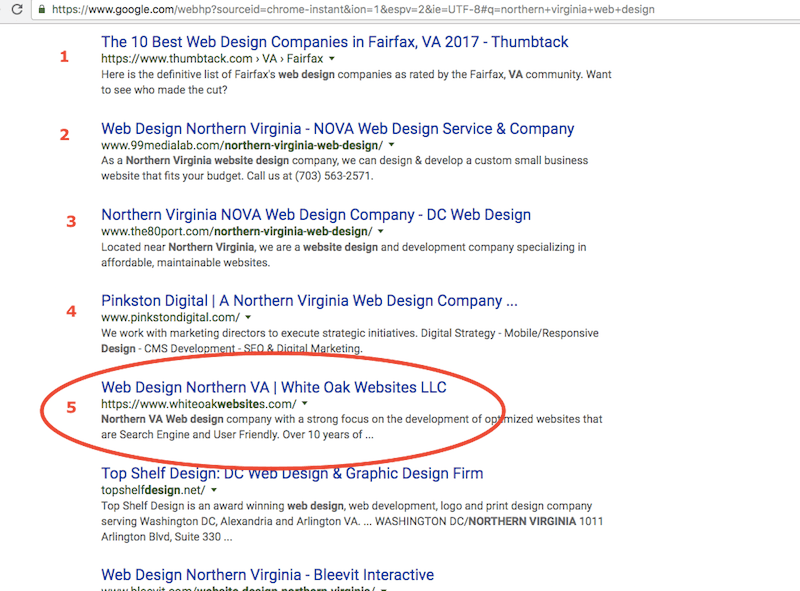Click the www.the80port.com URL text
This screenshot has width=800, height=591.
[x=237, y=232]
